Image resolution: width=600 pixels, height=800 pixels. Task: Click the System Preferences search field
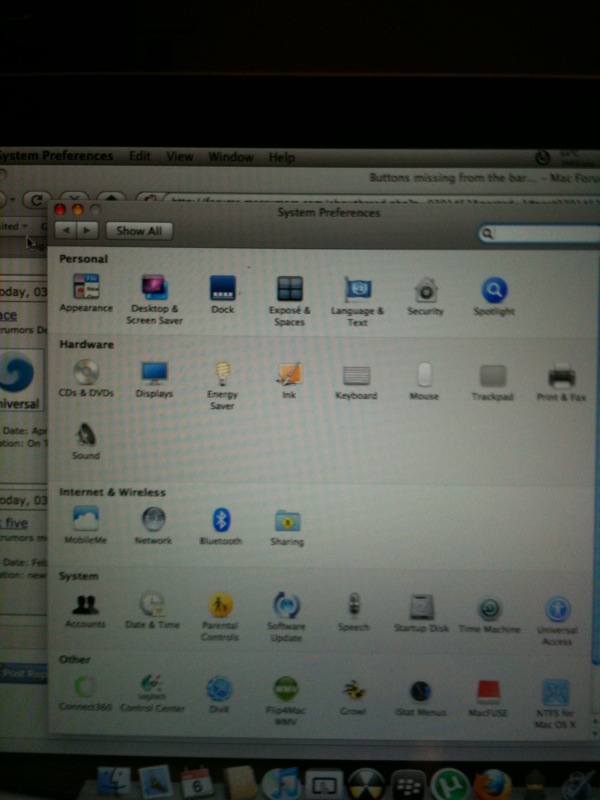[x=539, y=234]
